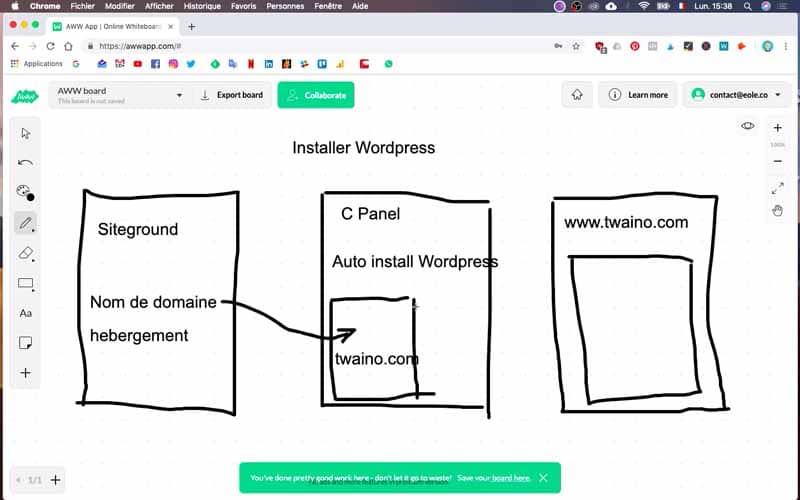Open the Apple menu
Screen dimensions: 800x500
(x=15, y=6)
